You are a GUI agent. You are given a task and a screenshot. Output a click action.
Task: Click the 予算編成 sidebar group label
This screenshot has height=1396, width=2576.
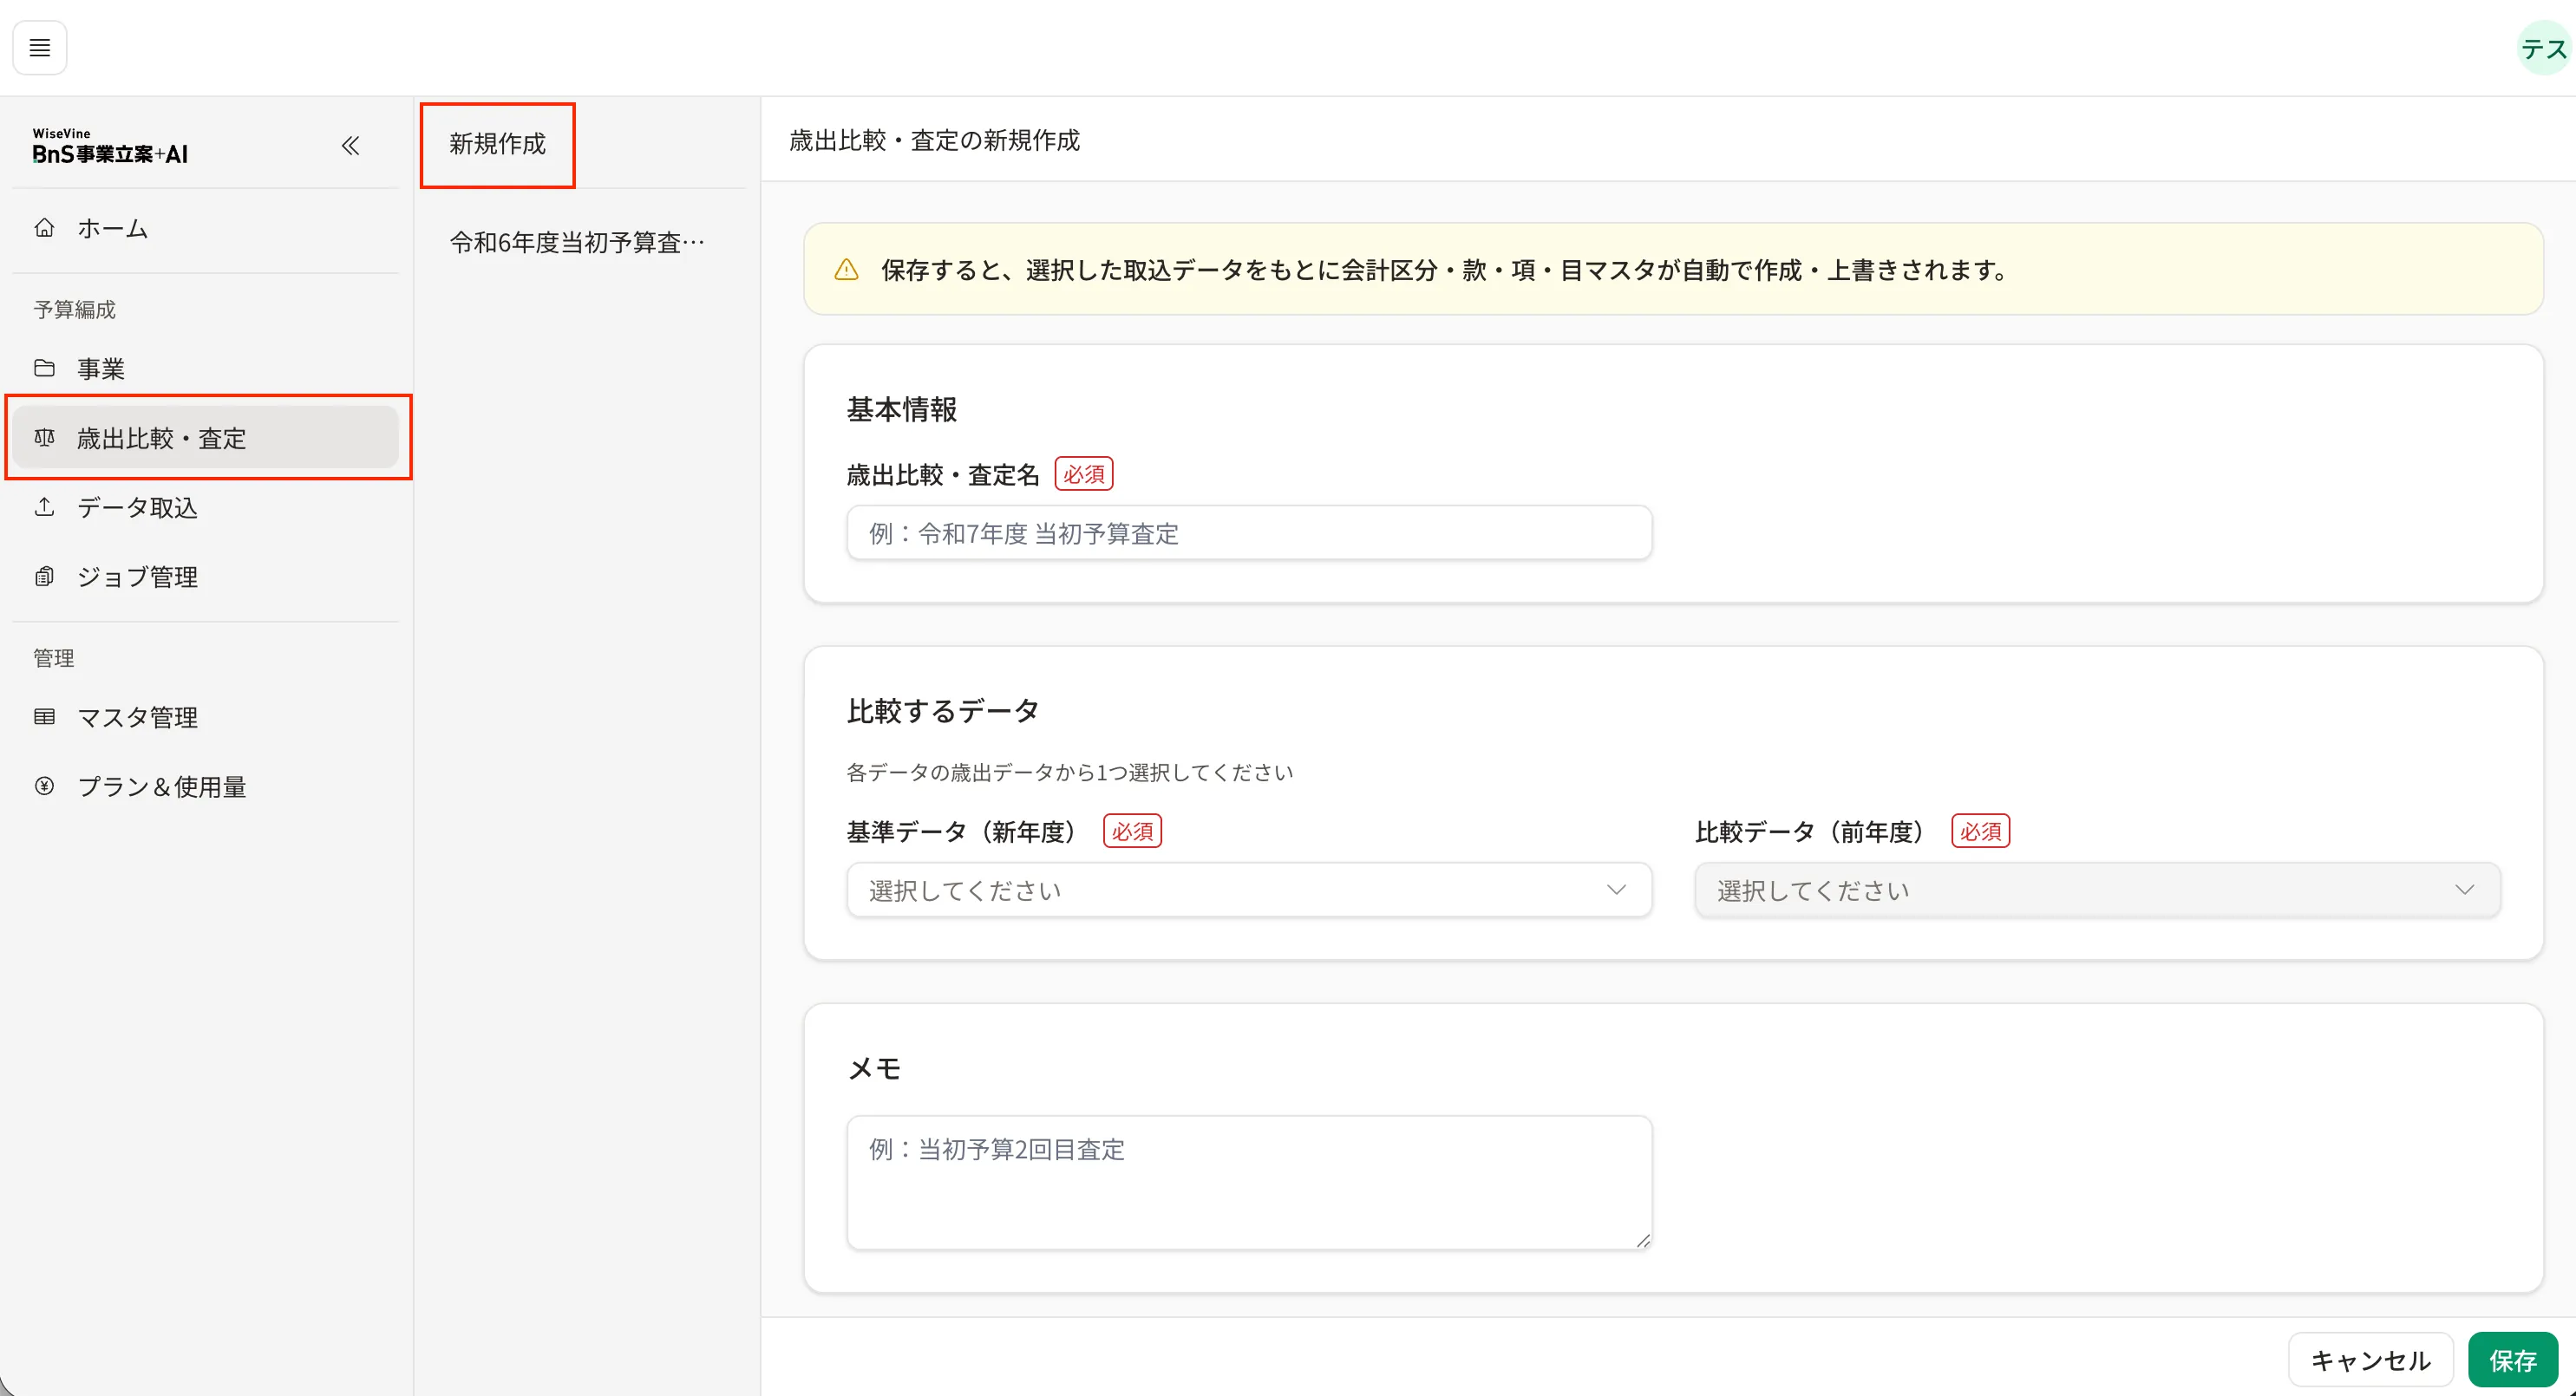pos(74,310)
